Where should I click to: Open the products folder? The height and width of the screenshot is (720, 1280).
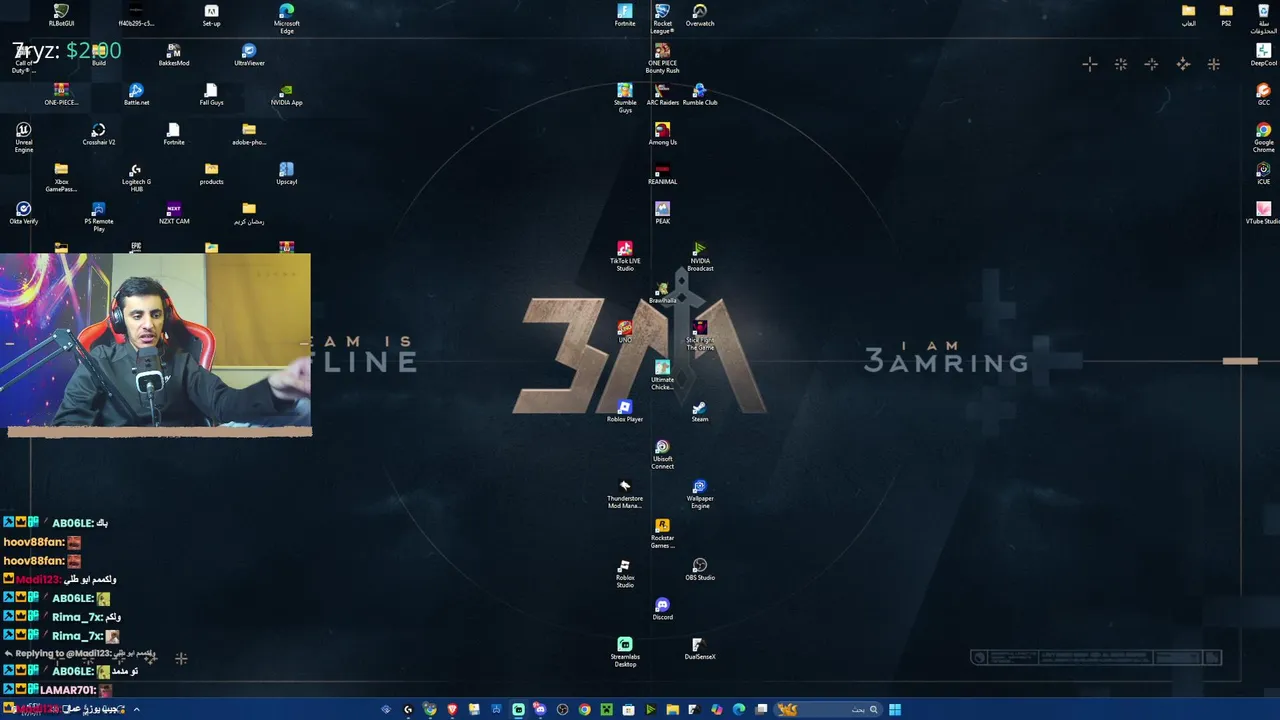pos(211,173)
